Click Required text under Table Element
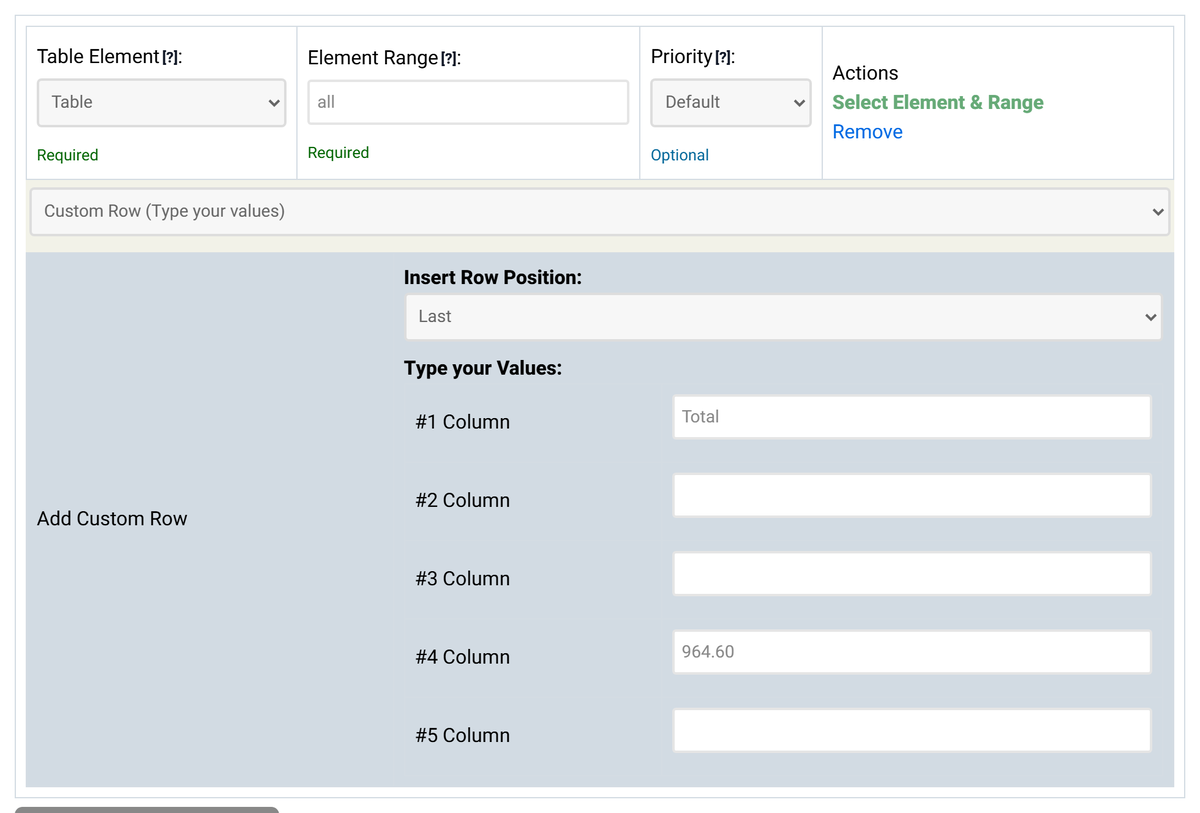The image size is (1200, 813). click(68, 155)
